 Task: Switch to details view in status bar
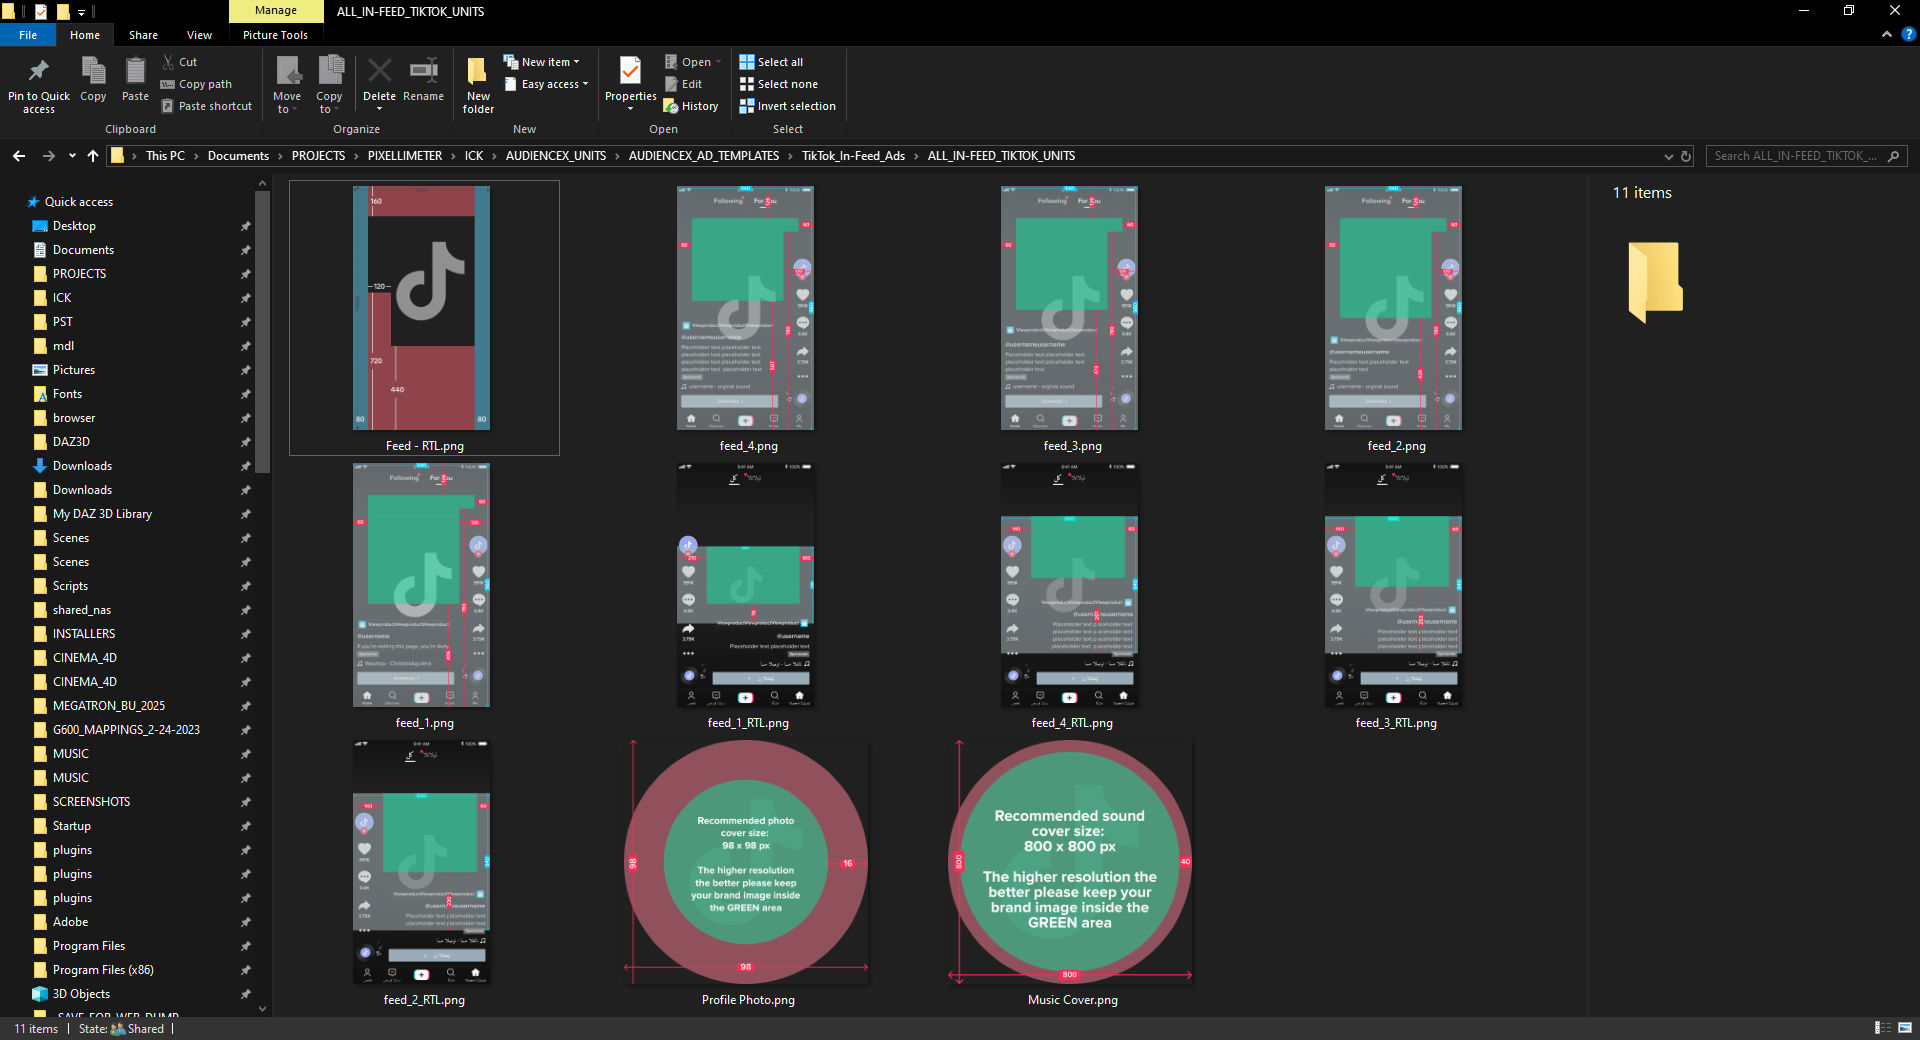(1882, 1028)
